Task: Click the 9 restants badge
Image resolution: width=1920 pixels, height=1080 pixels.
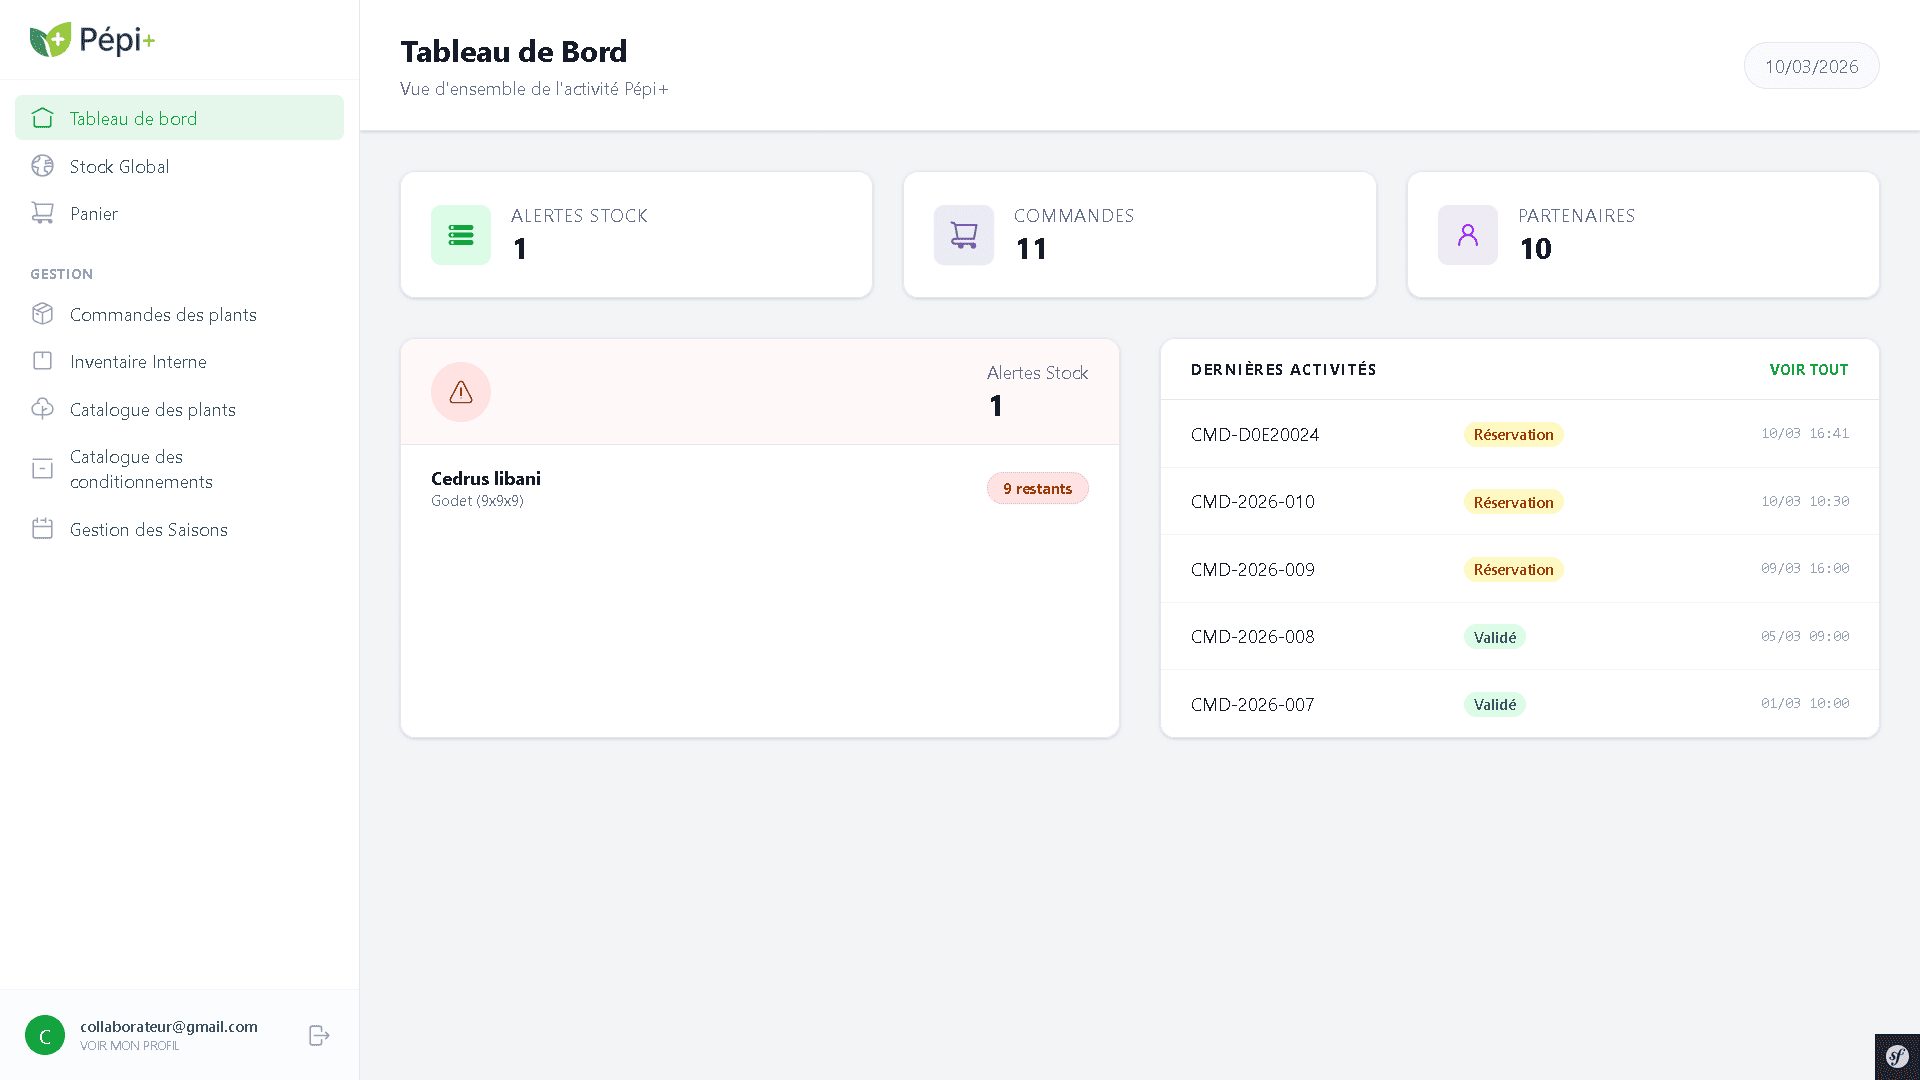Action: pyautogui.click(x=1037, y=488)
